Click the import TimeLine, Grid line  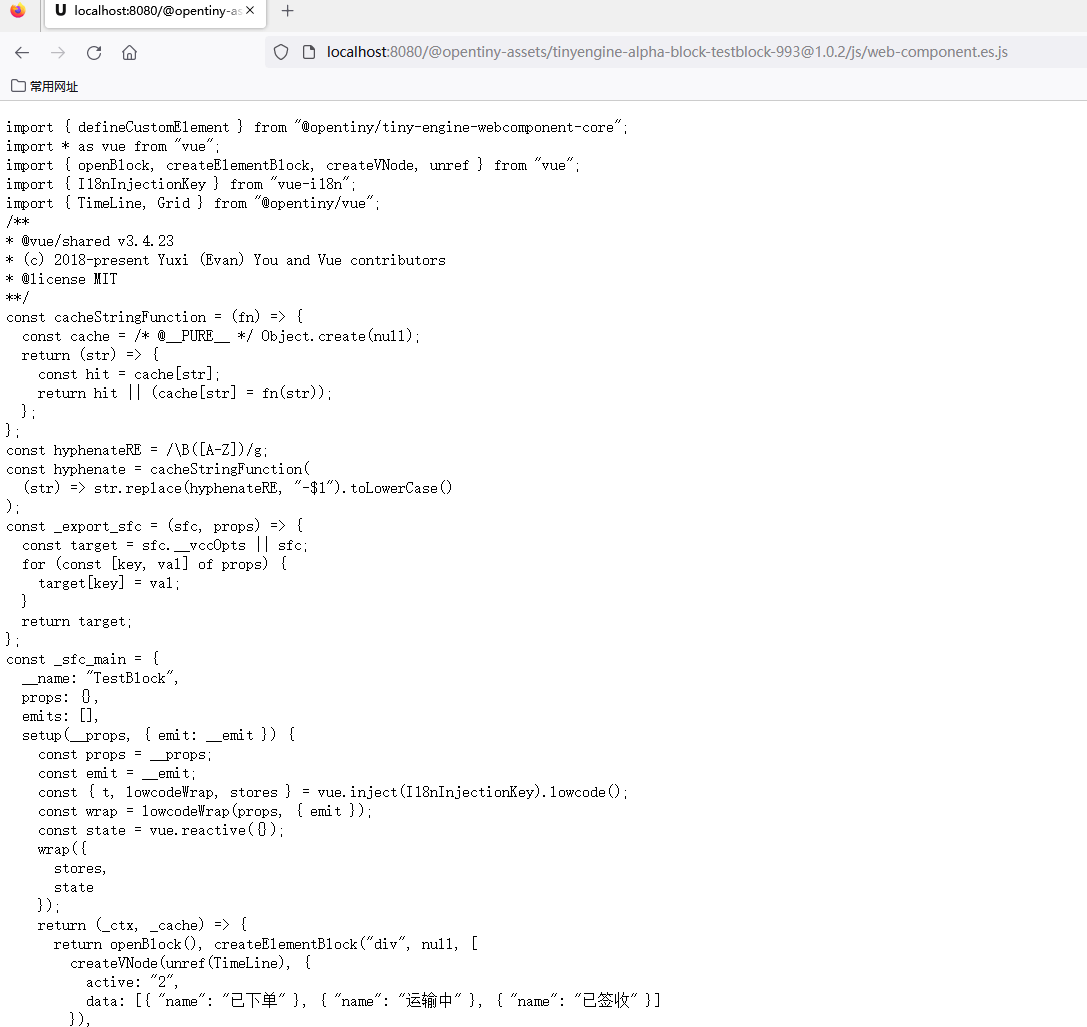[193, 203]
